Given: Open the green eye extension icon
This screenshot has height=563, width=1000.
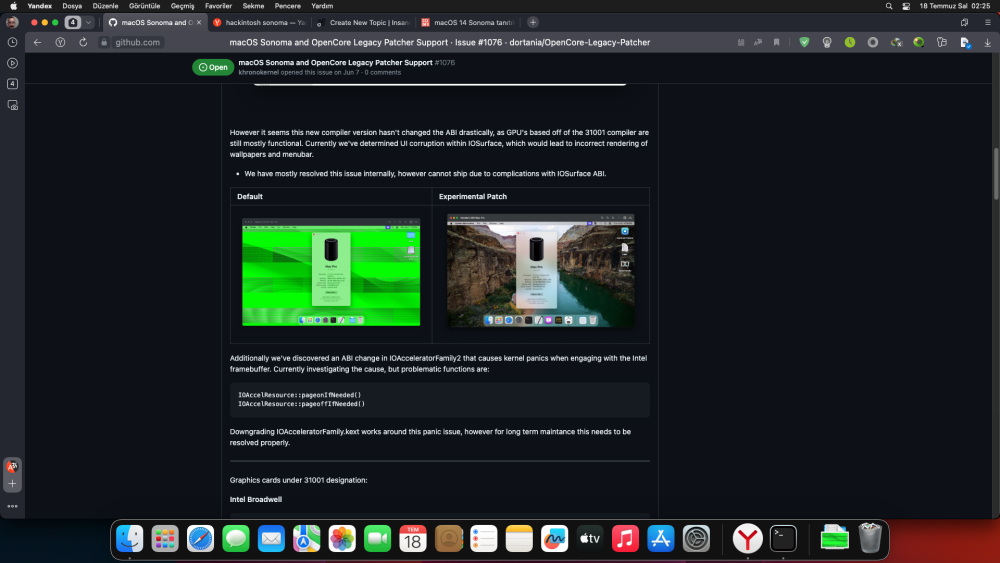Looking at the screenshot, I should point(919,42).
